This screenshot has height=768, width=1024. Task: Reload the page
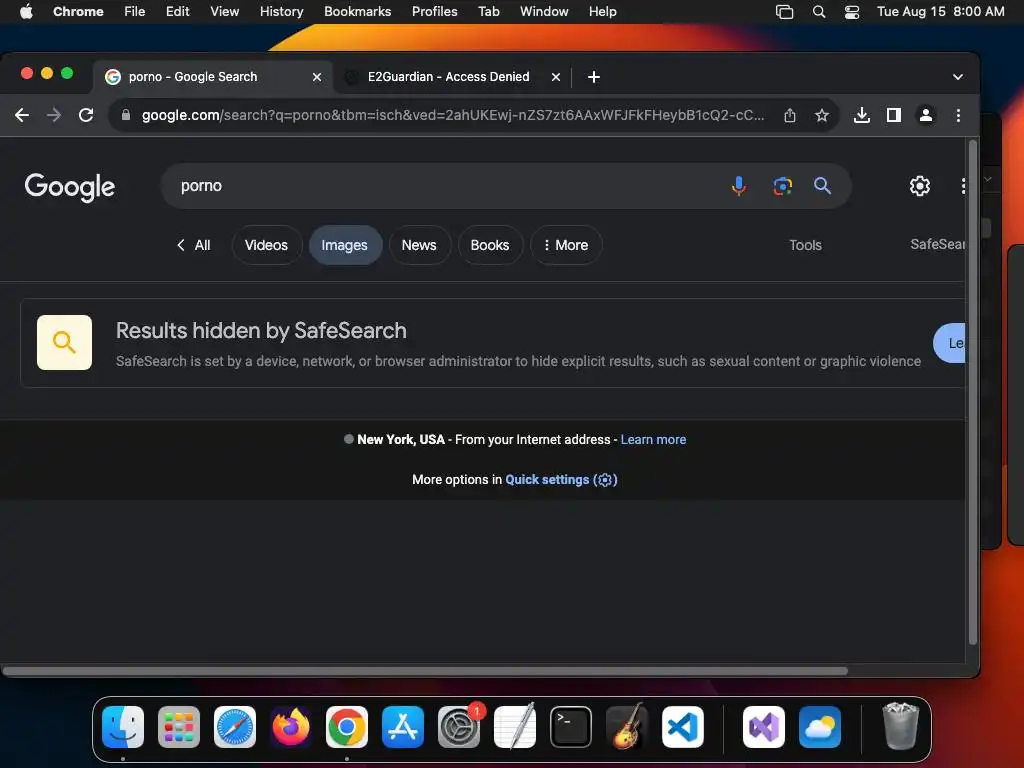pyautogui.click(x=86, y=116)
